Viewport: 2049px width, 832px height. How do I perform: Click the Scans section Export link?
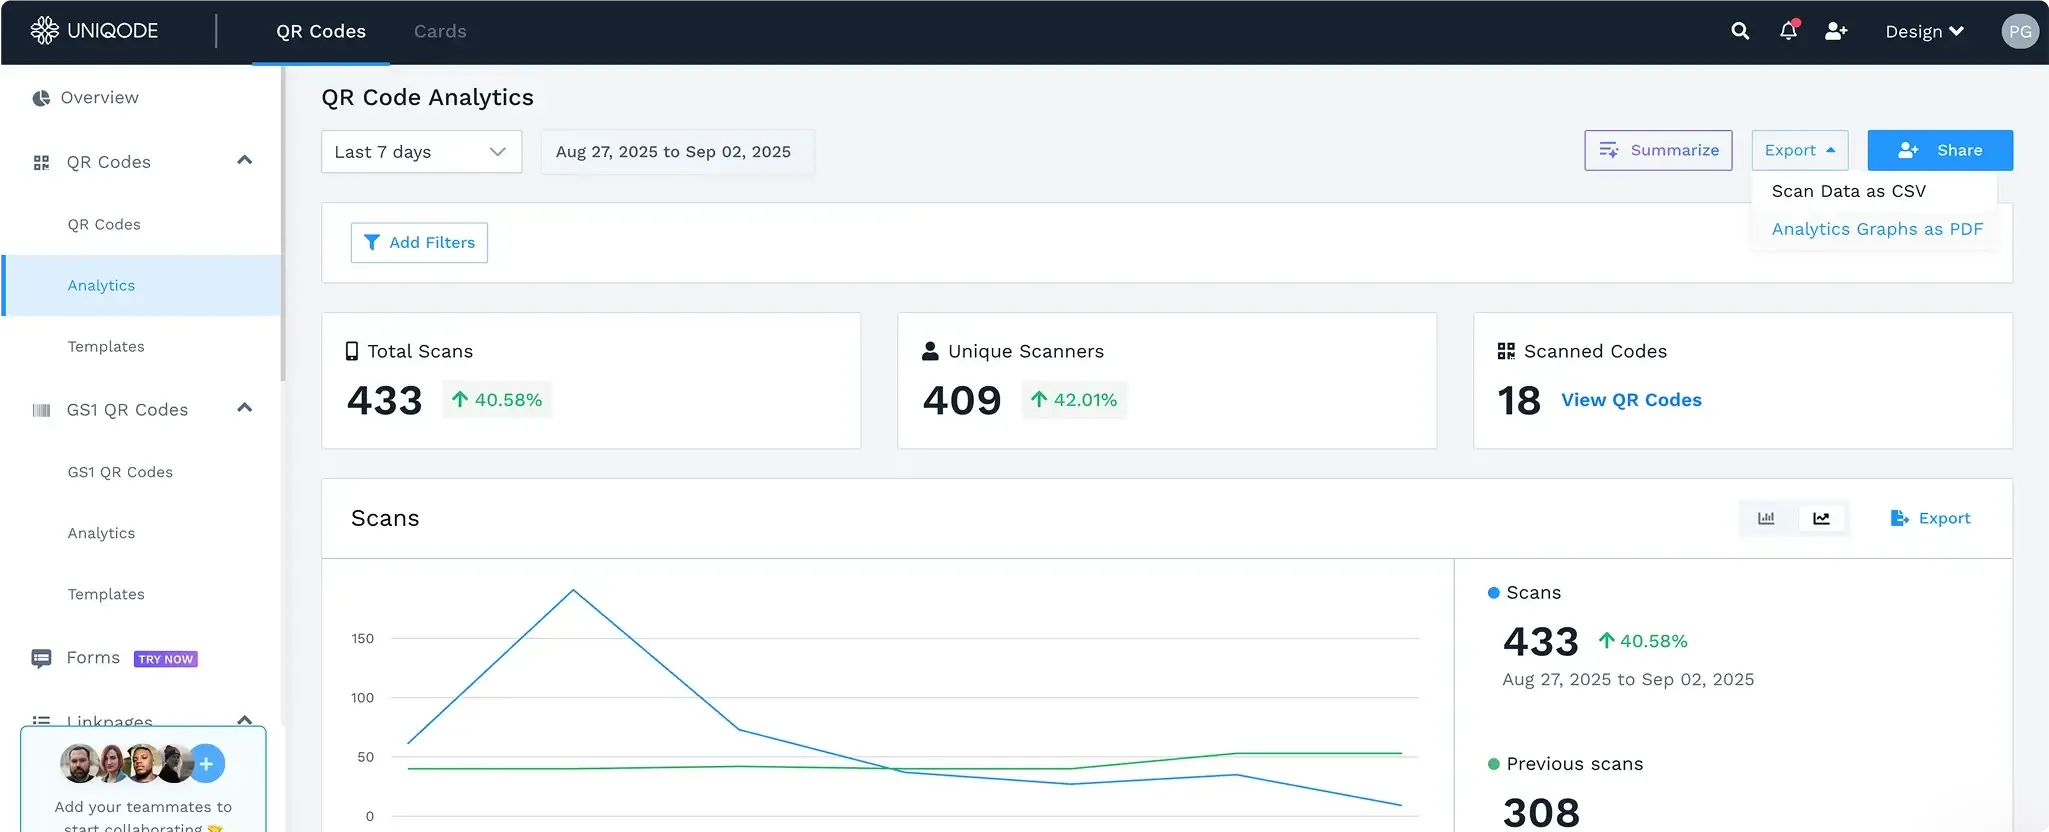coord(1930,518)
